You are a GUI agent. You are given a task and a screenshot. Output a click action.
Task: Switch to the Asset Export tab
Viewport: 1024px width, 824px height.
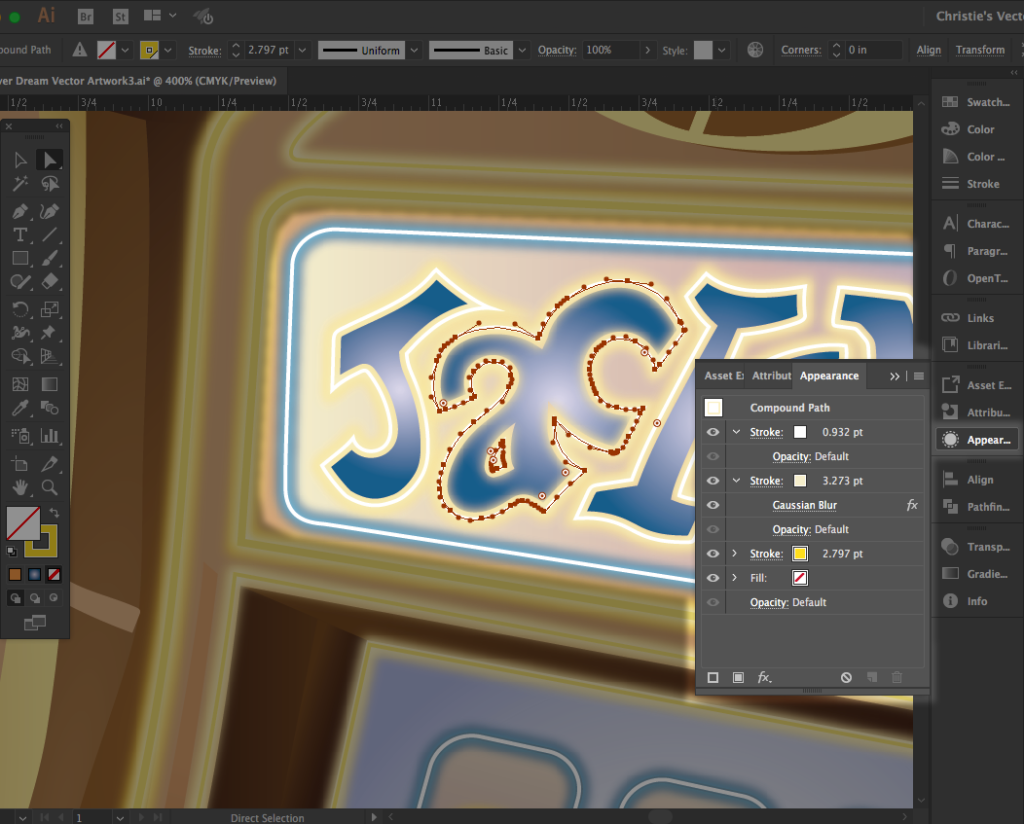click(x=723, y=376)
